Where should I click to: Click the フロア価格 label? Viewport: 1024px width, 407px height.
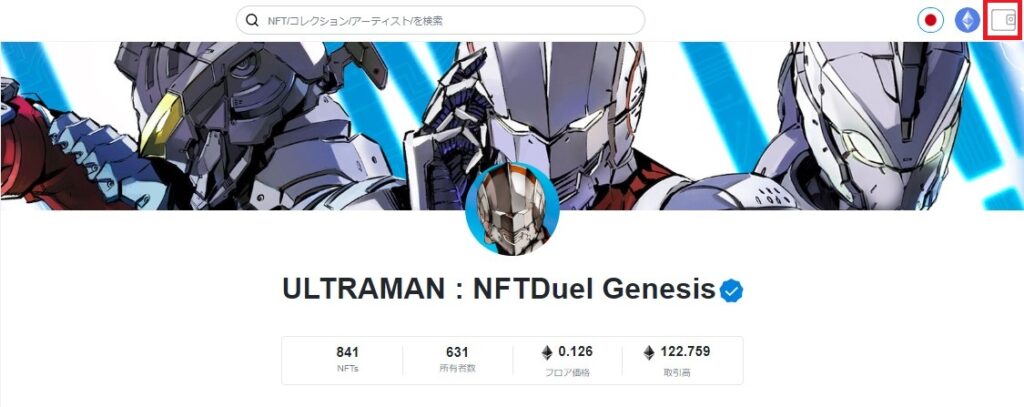click(x=567, y=373)
